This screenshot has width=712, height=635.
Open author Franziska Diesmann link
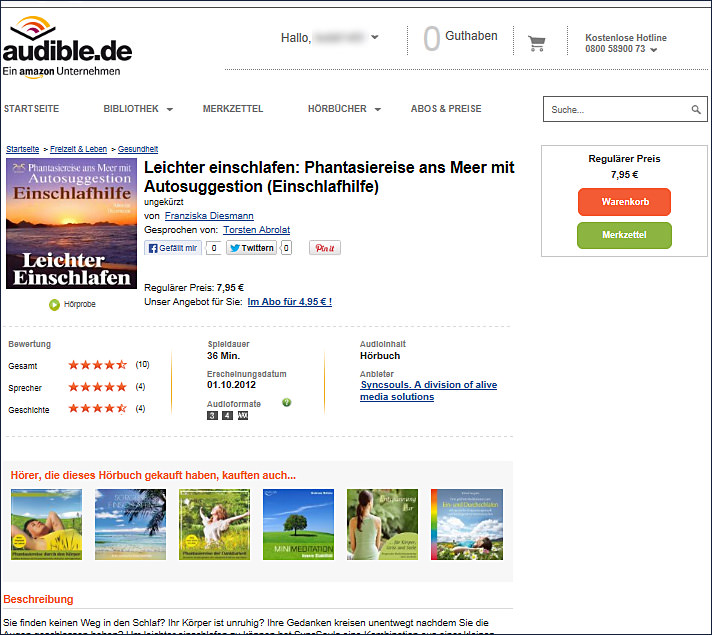[209, 216]
